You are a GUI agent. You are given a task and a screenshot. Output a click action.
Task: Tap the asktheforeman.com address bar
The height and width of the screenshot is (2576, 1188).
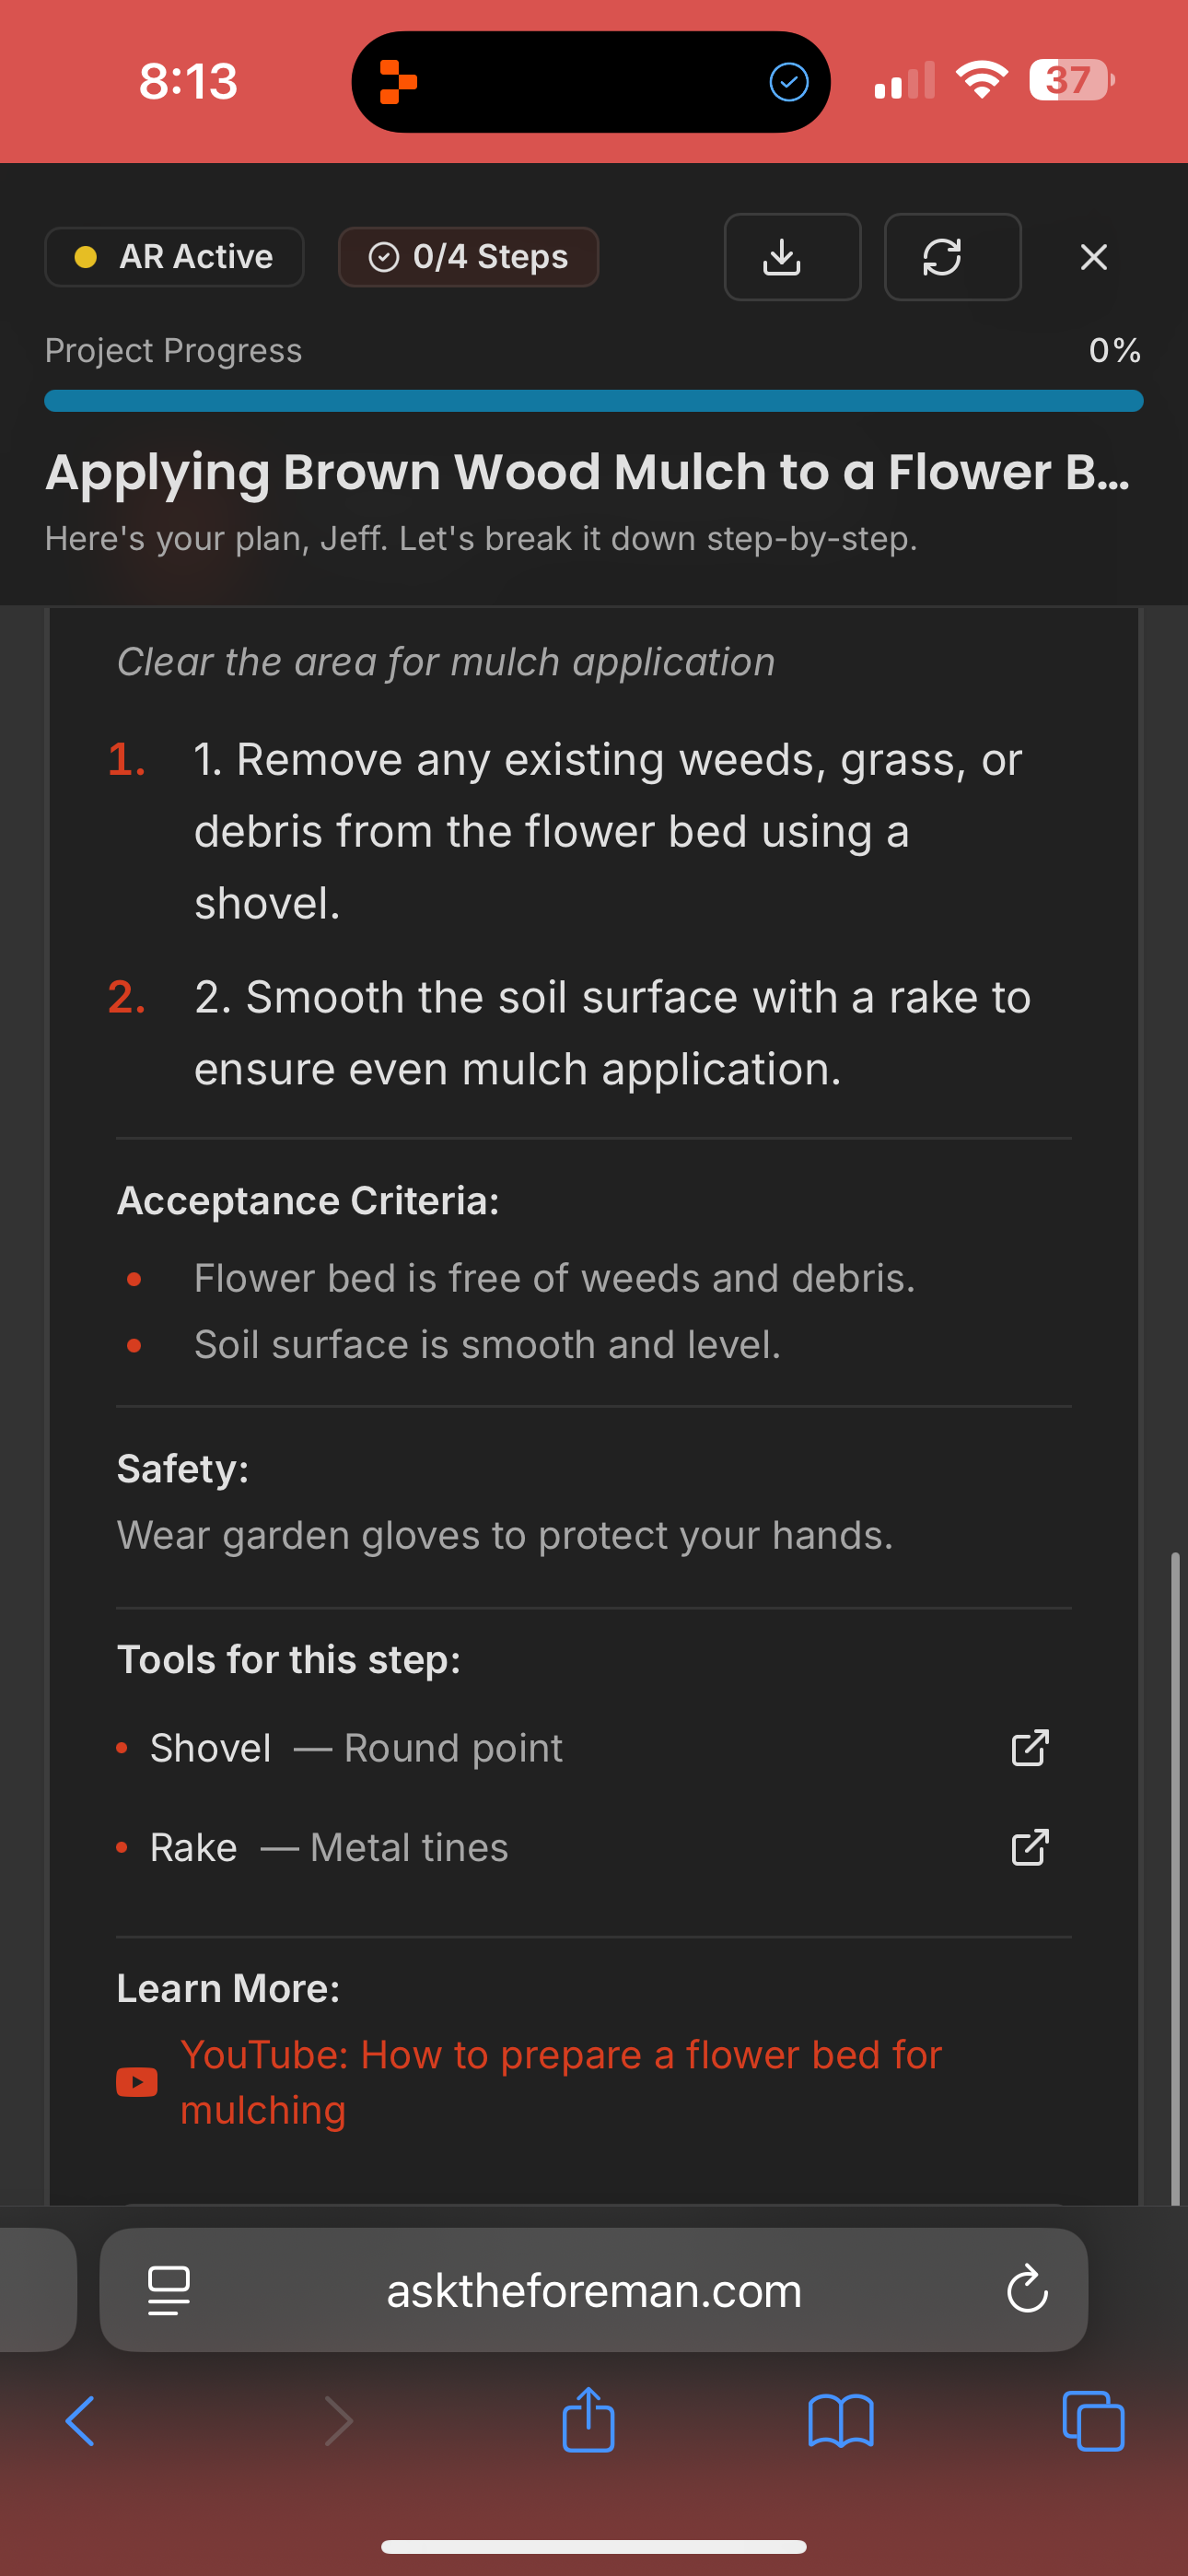coord(592,2291)
